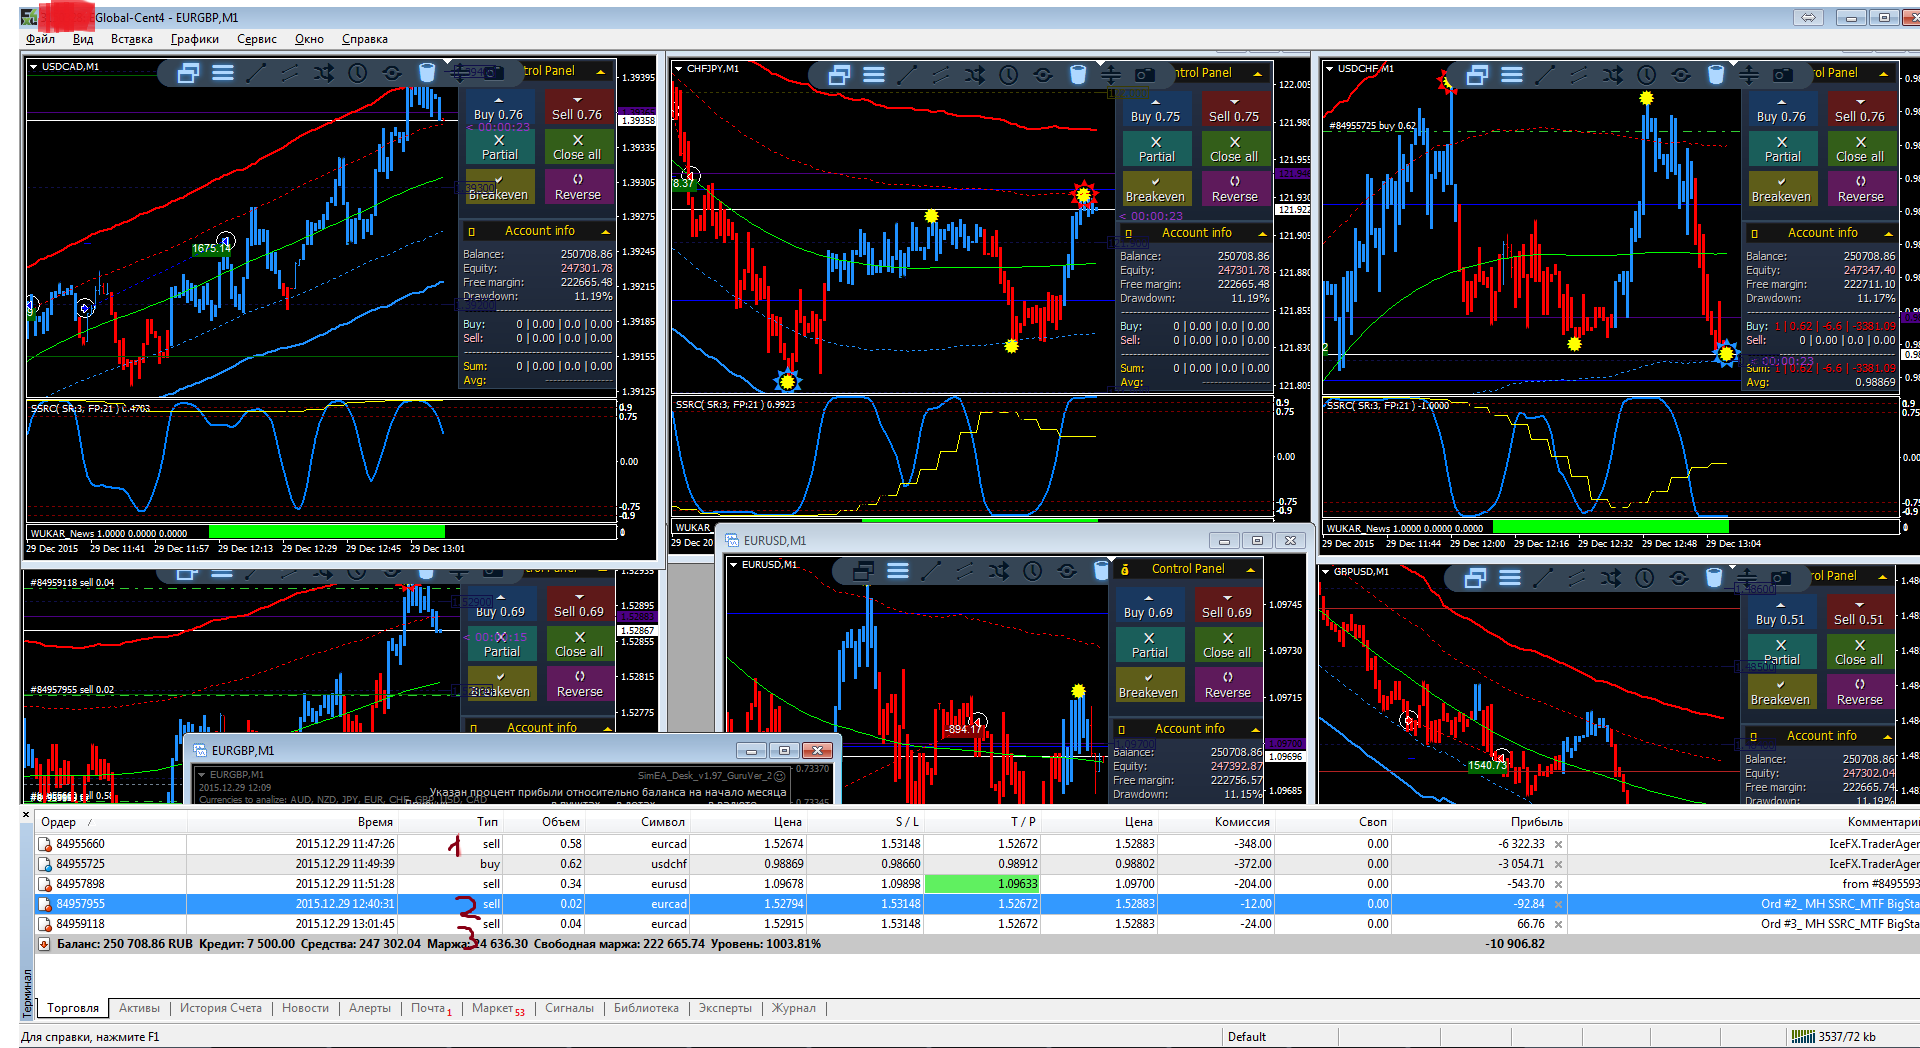This screenshot has width=1920, height=1048.
Task: Click the trash bin icon in USDCHF chart
Action: (1716, 75)
